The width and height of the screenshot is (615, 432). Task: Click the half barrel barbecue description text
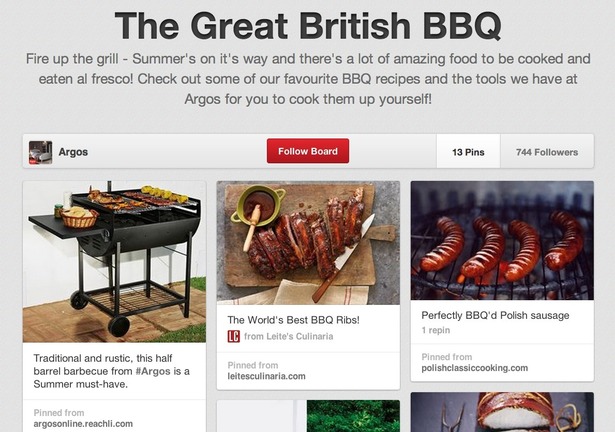click(111, 371)
